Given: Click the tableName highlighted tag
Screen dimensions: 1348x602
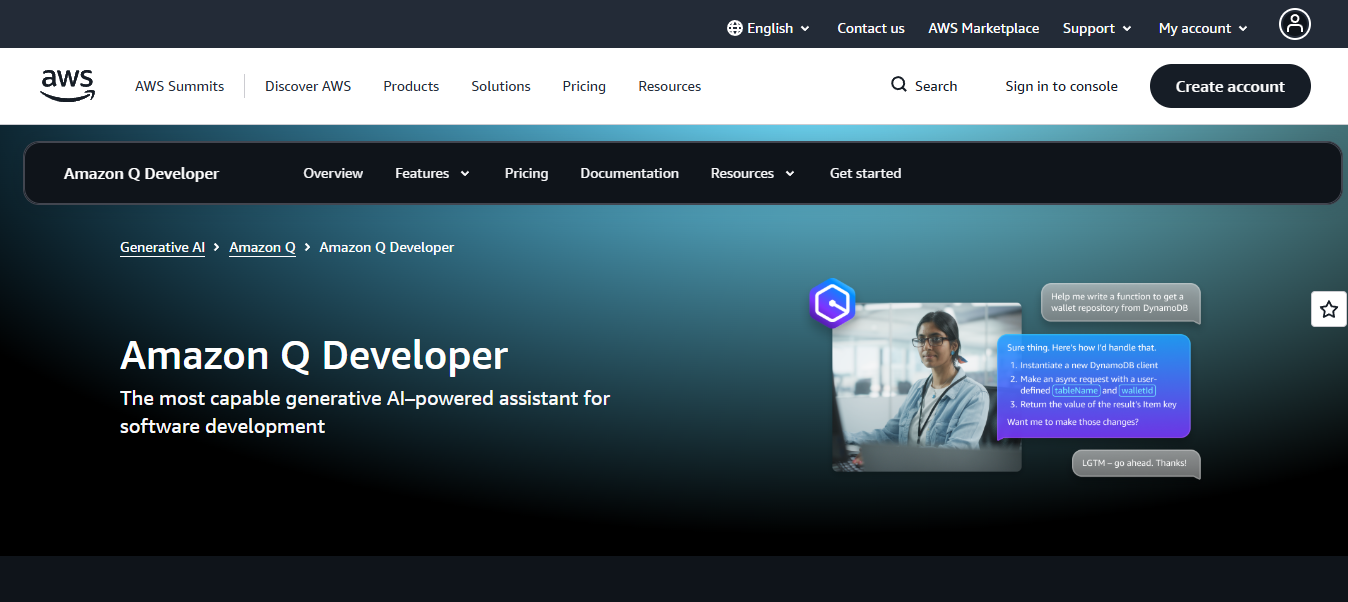Looking at the screenshot, I should 1076,391.
